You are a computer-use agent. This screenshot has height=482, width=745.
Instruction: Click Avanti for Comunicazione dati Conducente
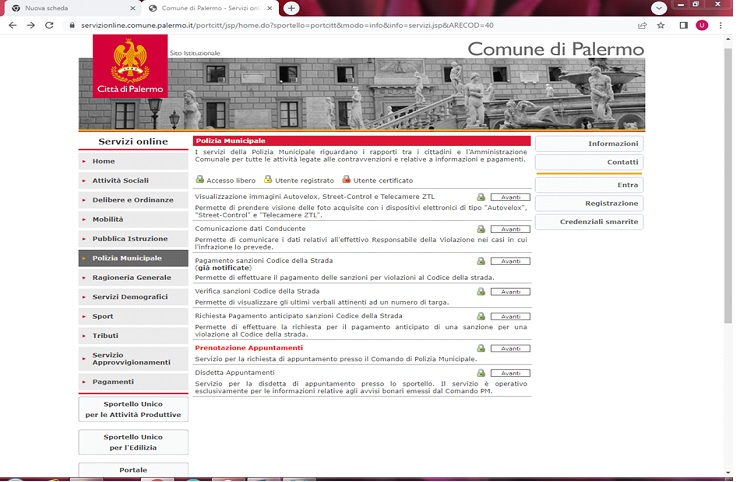pyautogui.click(x=510, y=229)
